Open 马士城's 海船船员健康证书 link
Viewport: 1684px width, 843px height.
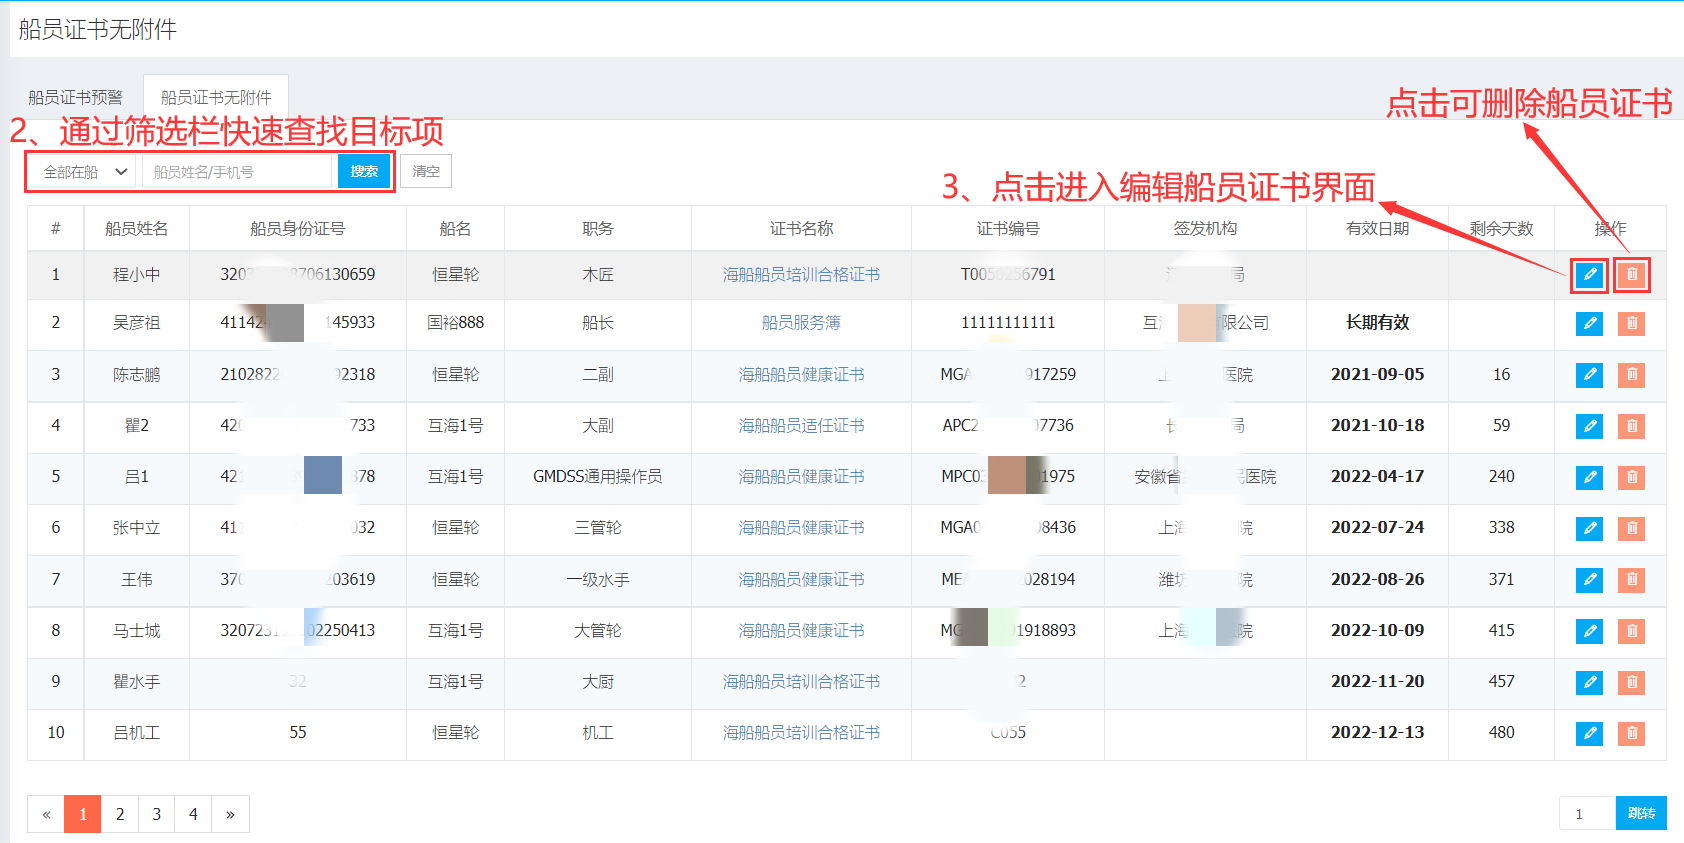pos(801,631)
